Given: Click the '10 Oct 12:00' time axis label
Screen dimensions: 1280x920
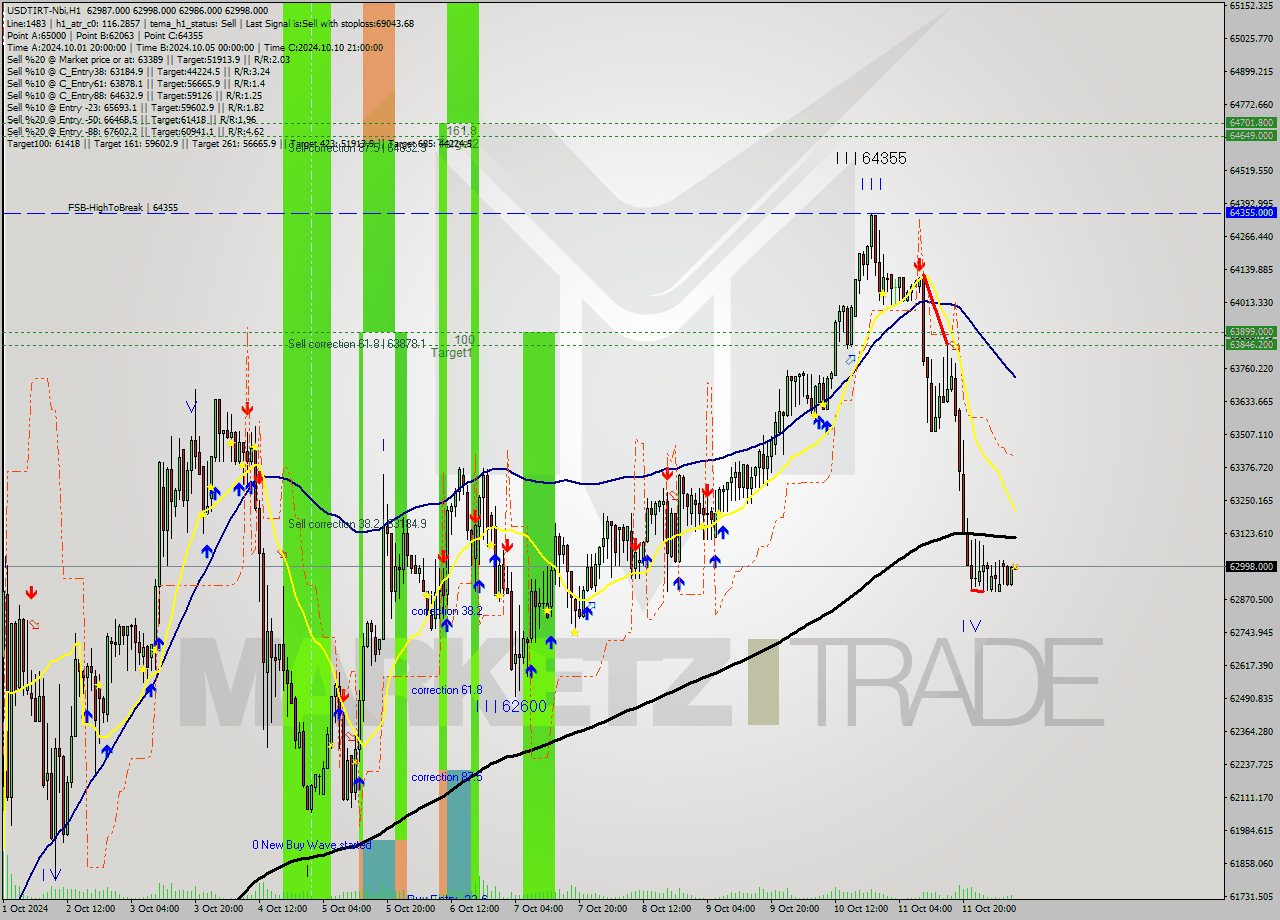Looking at the screenshot, I should tap(861, 909).
